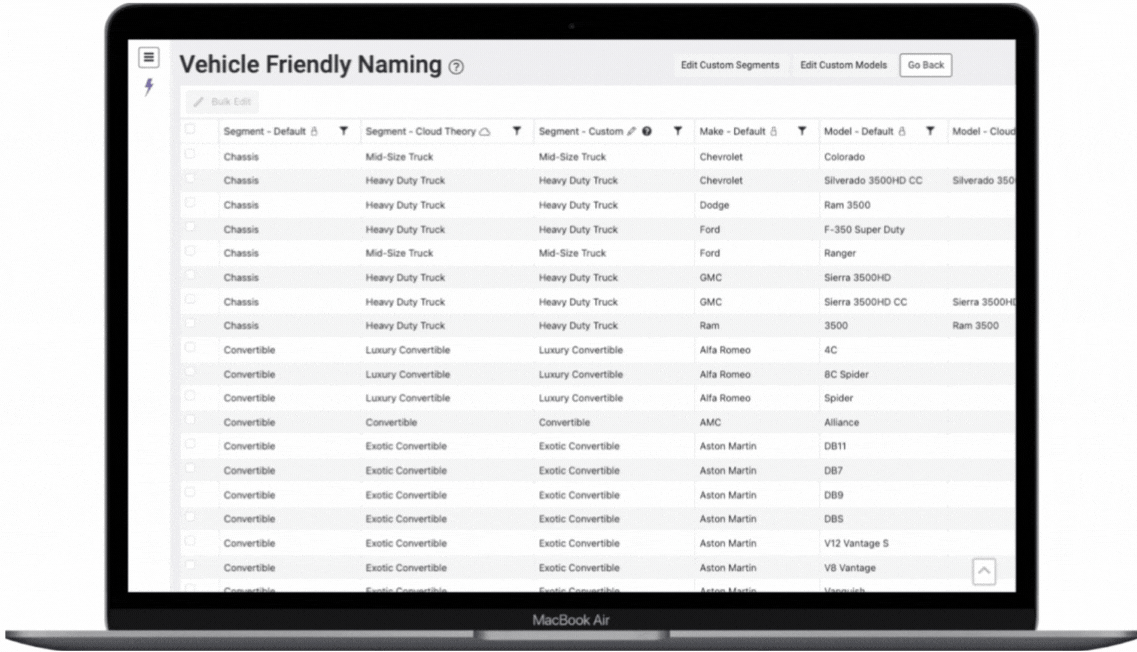Select the Chevrolet Colorado row checkbox

tap(190, 154)
